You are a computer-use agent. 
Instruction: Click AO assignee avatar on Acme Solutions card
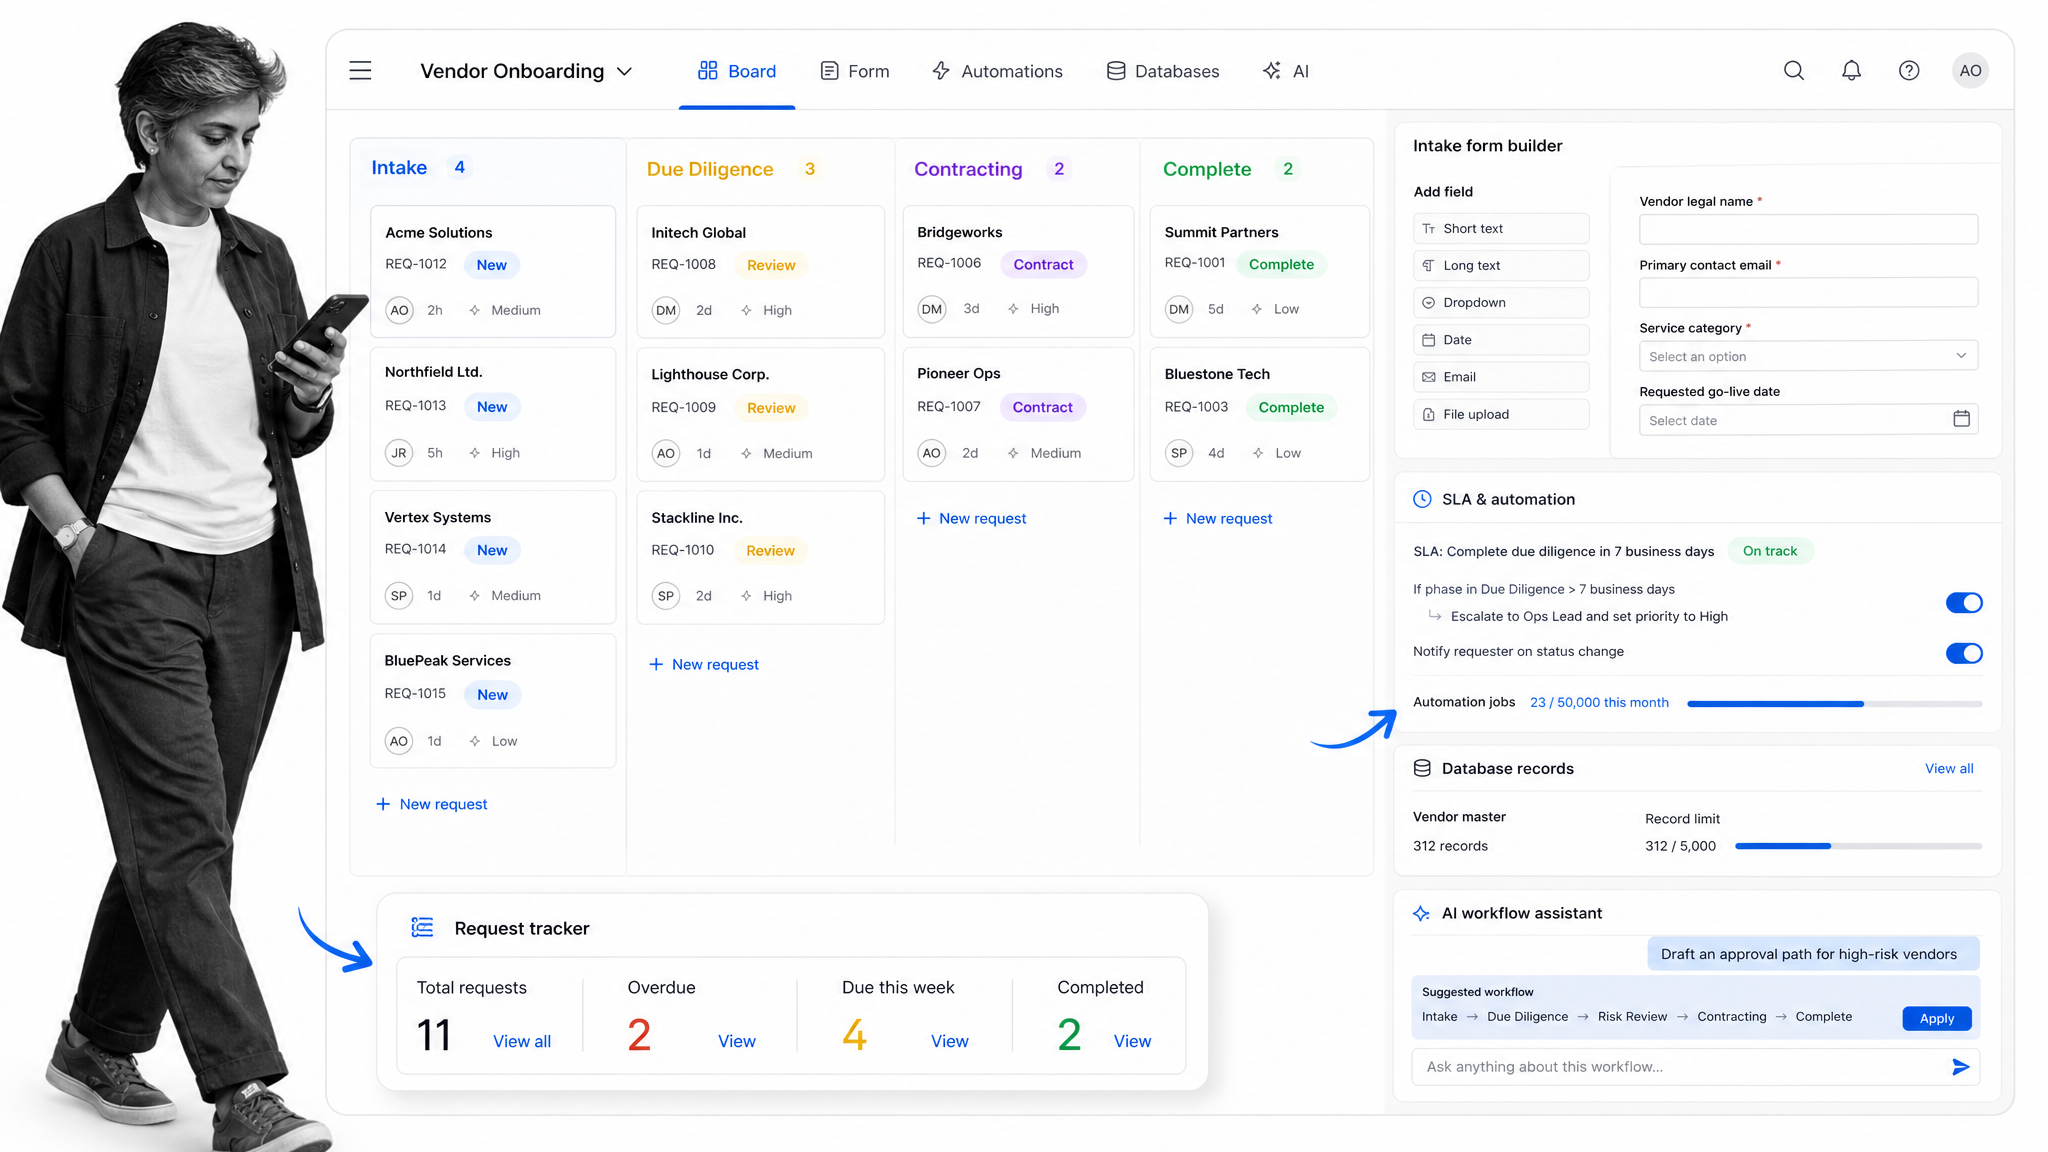coord(399,310)
